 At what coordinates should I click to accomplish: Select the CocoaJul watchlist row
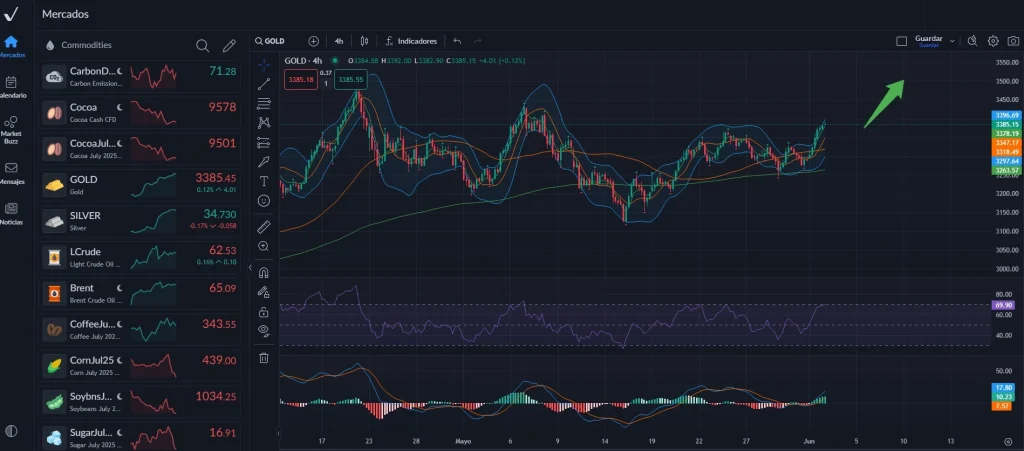140,149
